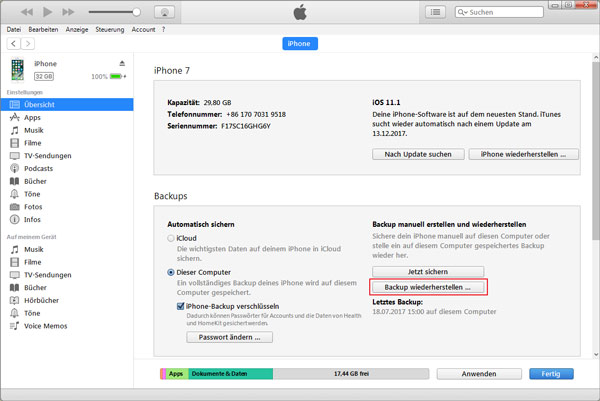Select Übersicht in the sidebar
This screenshot has width=600, height=401.
(x=67, y=104)
